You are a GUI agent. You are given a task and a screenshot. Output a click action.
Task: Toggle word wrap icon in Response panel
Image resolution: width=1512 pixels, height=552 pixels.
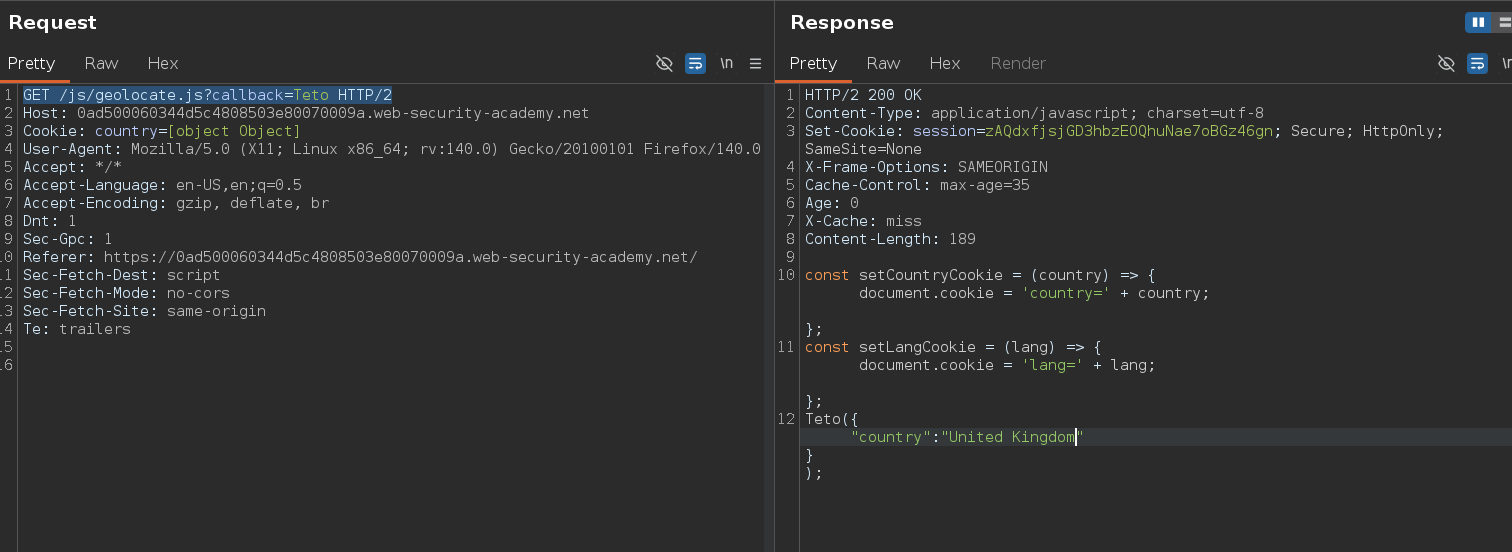1477,63
